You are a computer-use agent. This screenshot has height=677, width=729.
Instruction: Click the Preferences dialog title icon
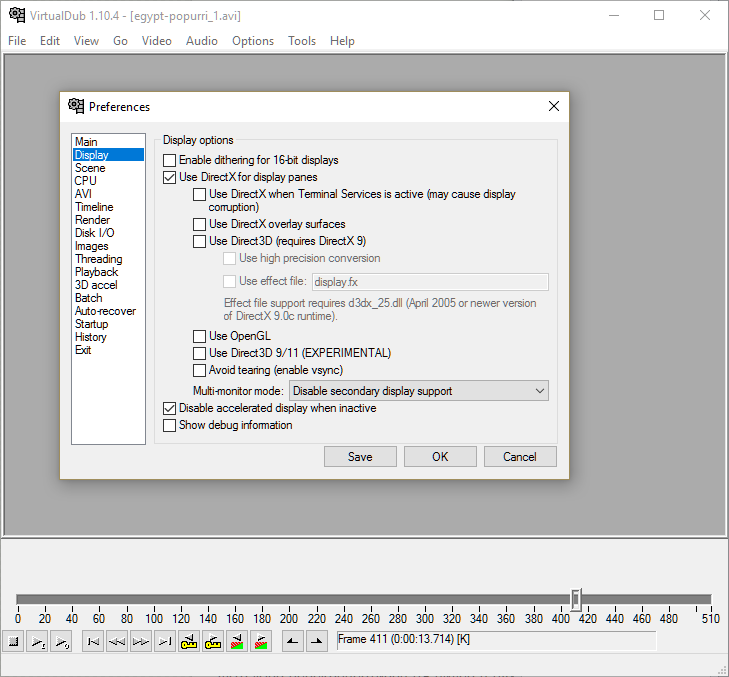(x=76, y=106)
